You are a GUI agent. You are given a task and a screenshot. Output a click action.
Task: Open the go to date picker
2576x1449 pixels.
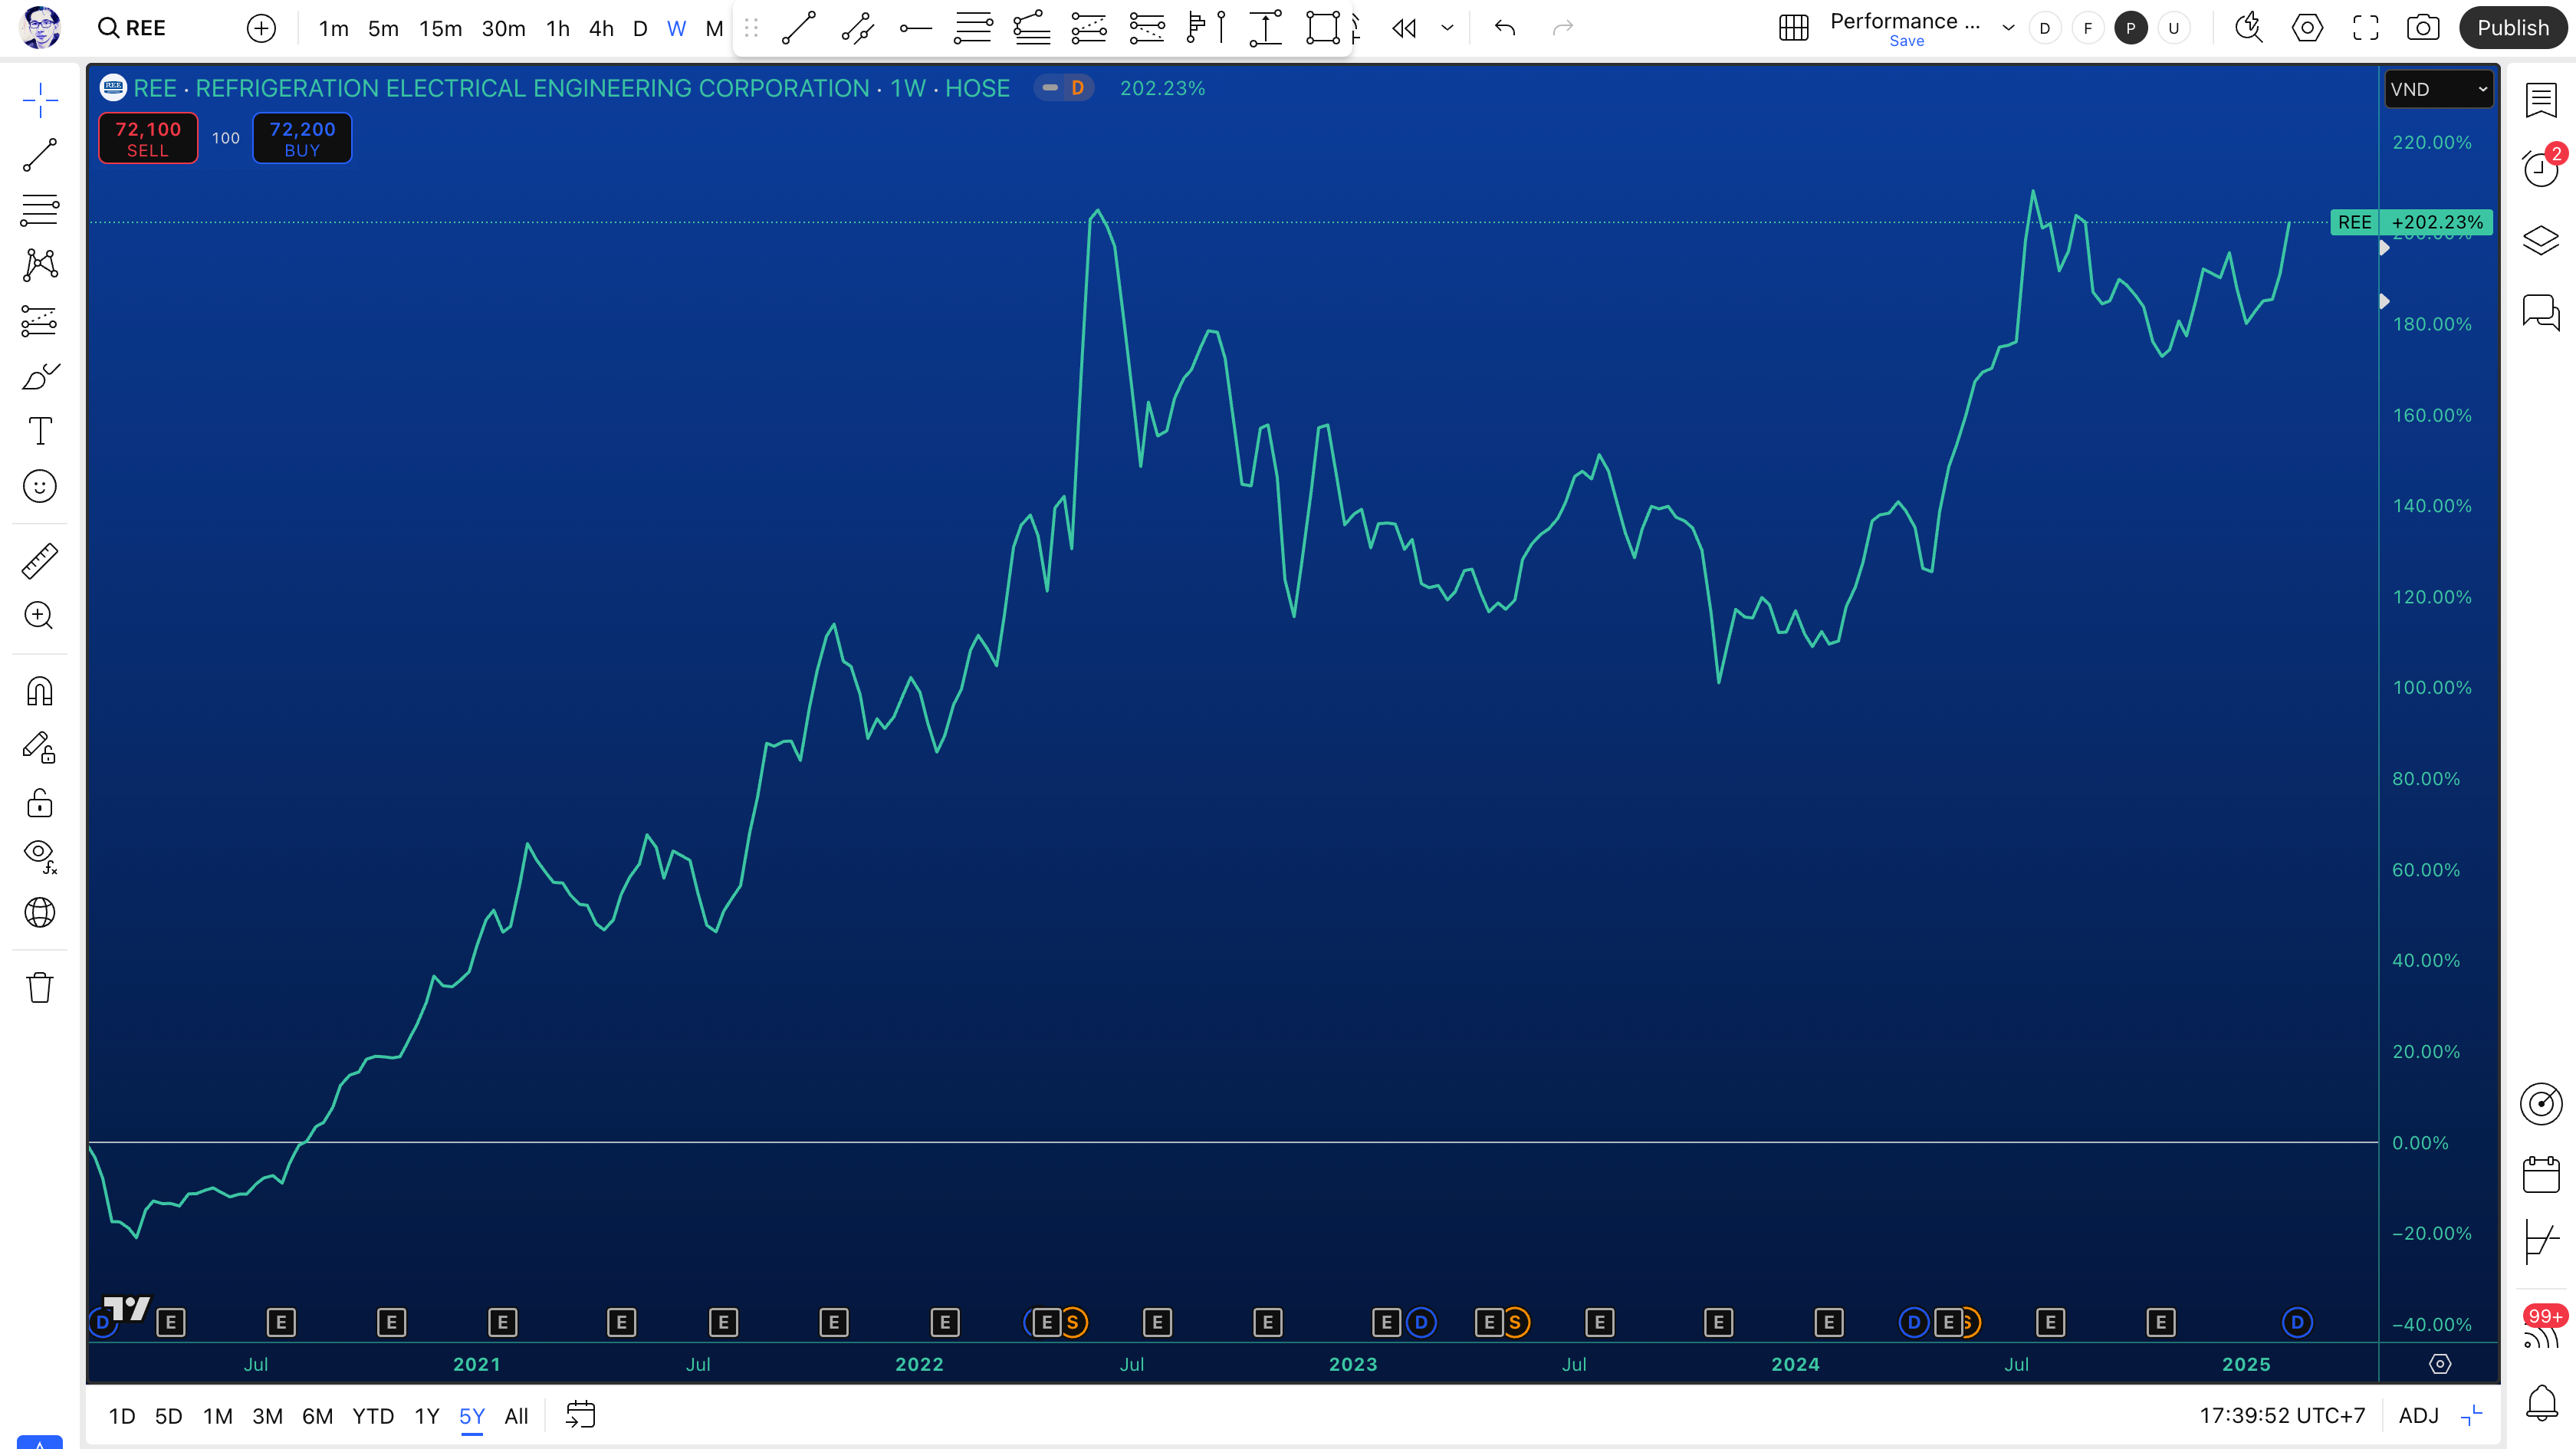coord(580,1415)
